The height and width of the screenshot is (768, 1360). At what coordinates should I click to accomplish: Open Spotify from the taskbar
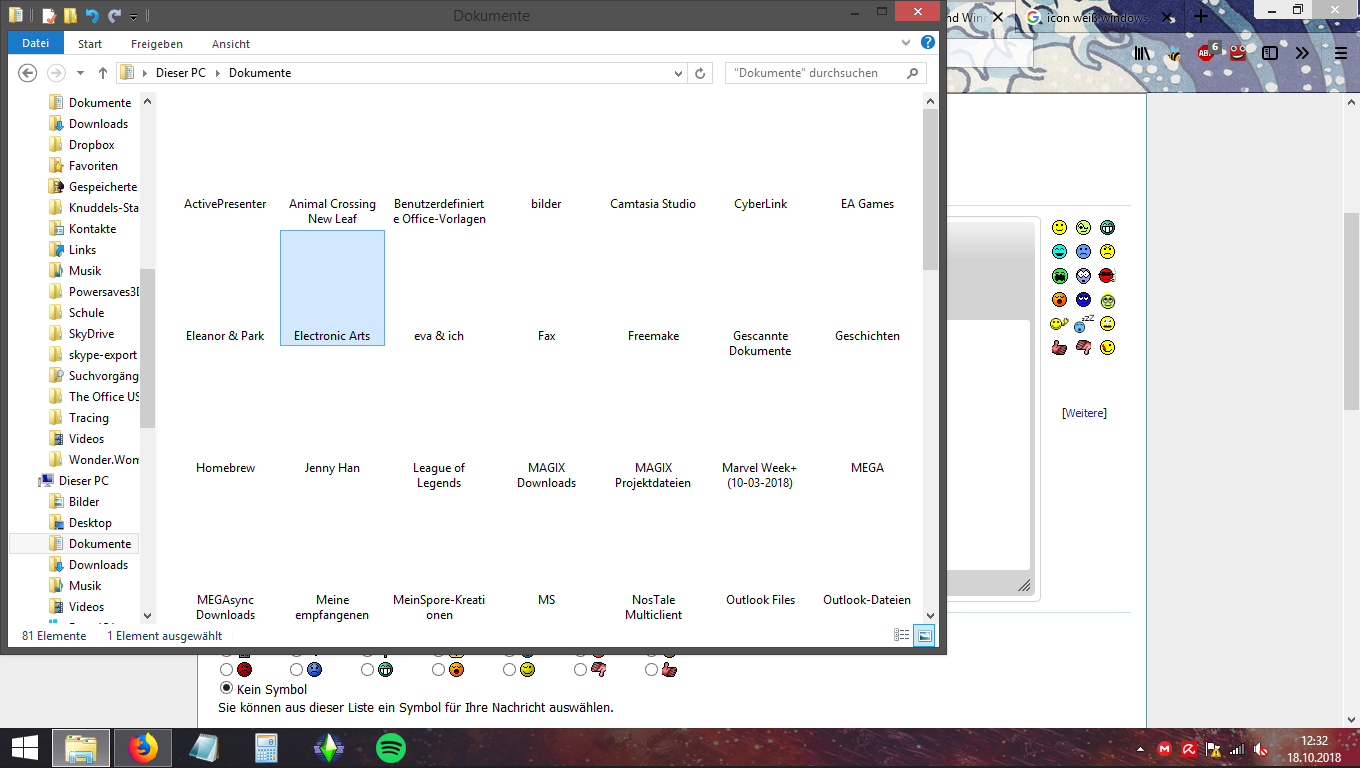[x=391, y=747]
